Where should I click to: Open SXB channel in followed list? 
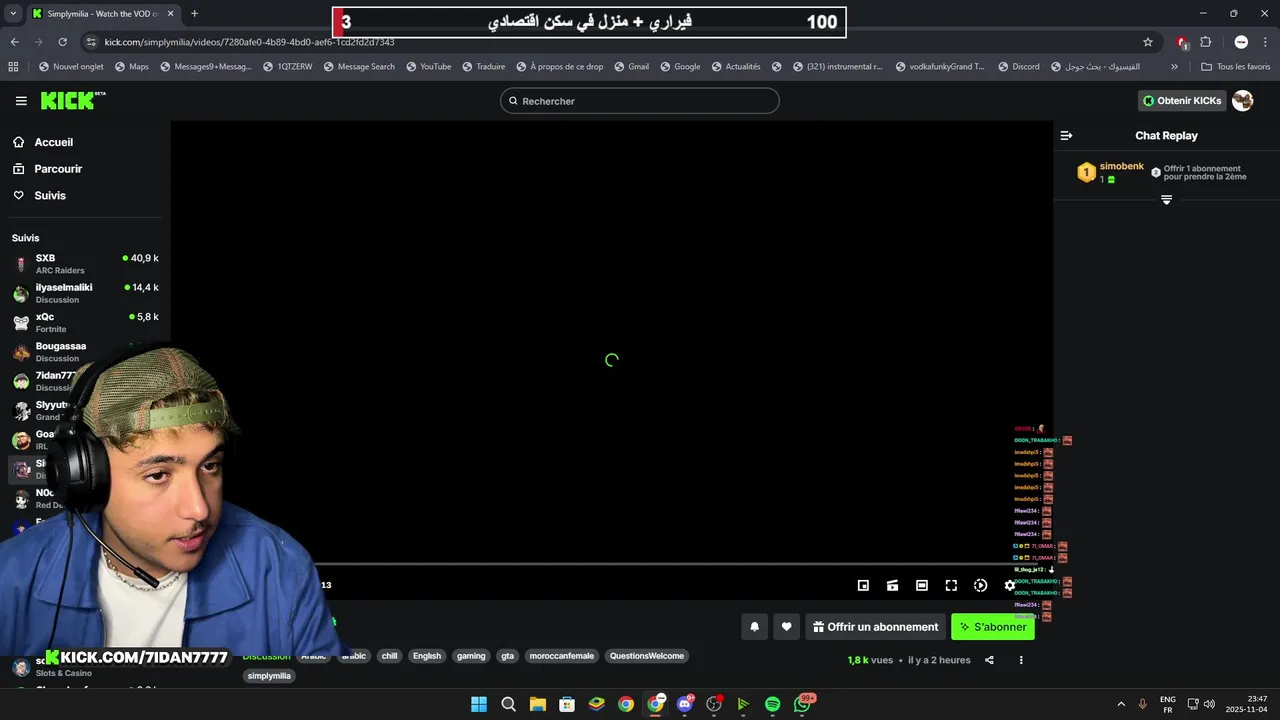pyautogui.click(x=85, y=264)
